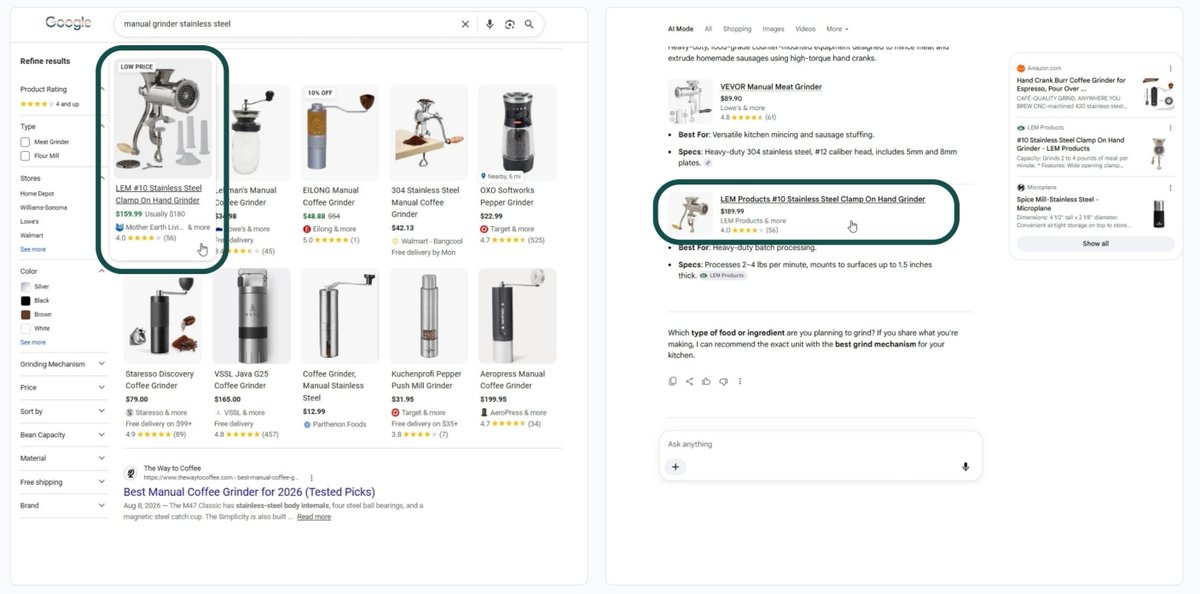Viewport: 1200px width, 594px height.
Task: Open the VEVOR Manual Meat Grinder link
Action: 771,87
